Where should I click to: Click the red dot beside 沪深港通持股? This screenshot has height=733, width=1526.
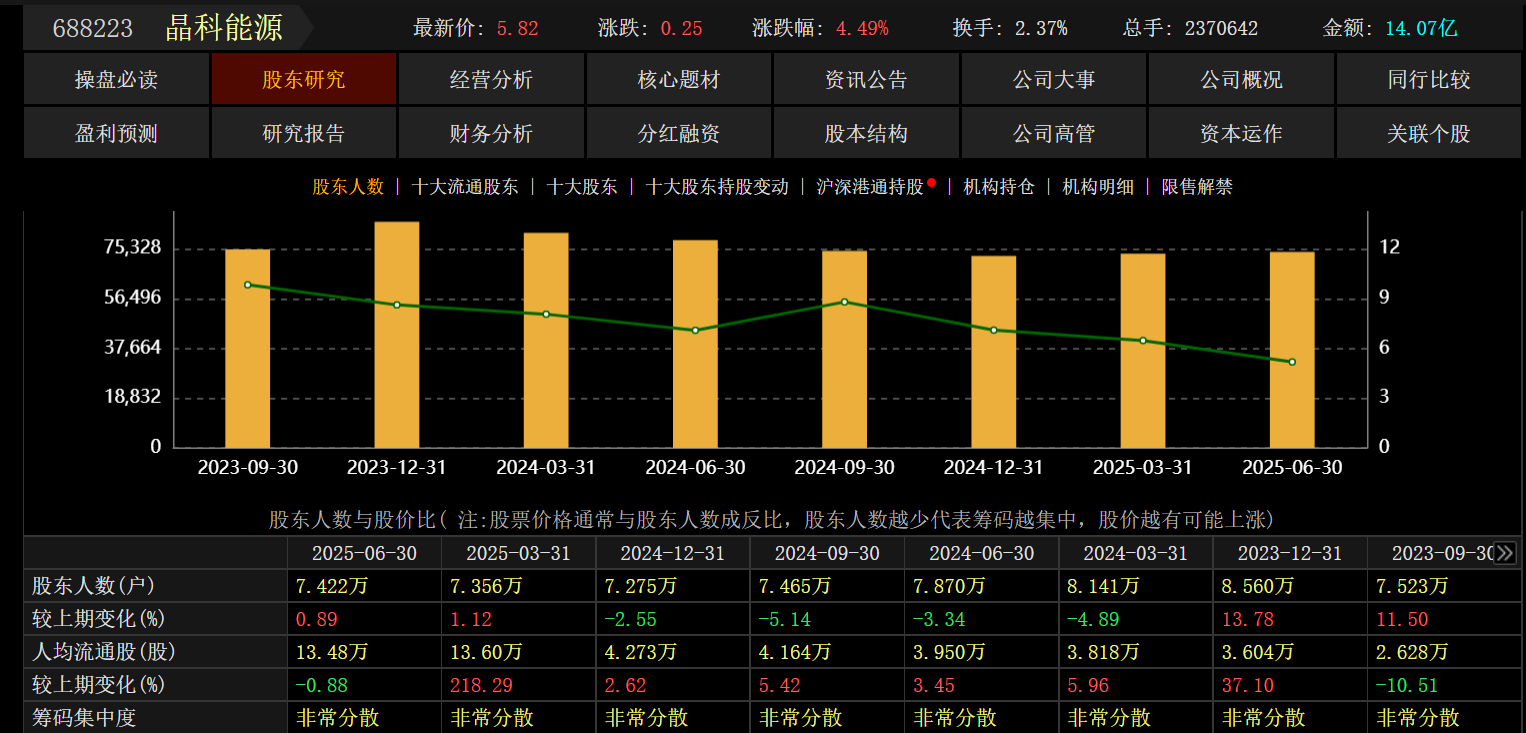[931, 183]
